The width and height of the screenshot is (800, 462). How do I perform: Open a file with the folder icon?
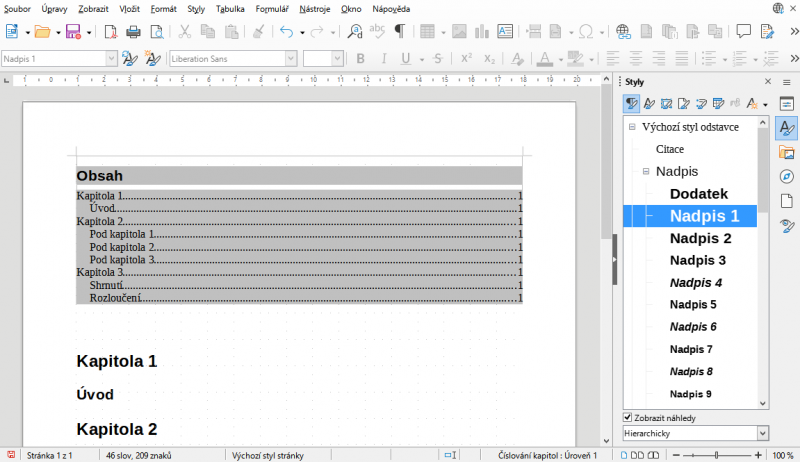[x=42, y=32]
